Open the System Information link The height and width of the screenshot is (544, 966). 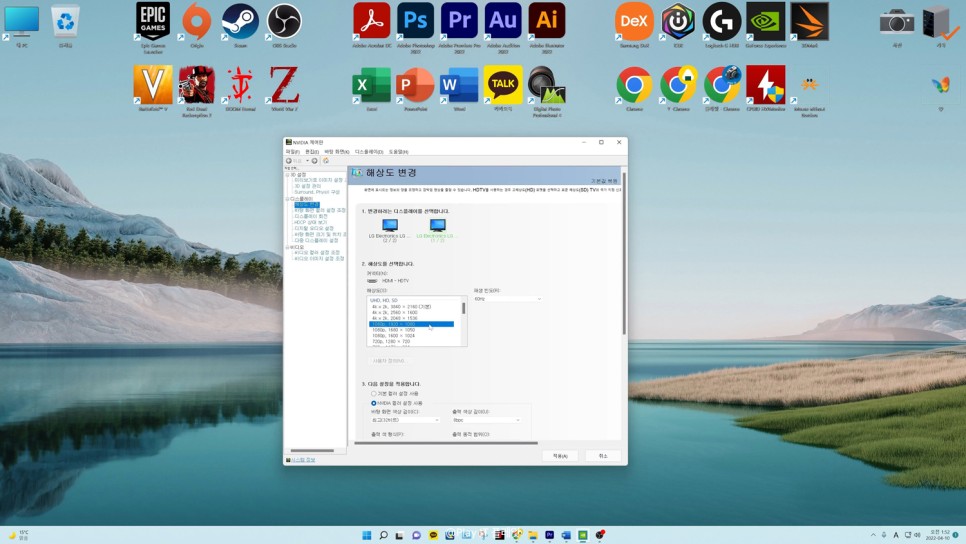click(303, 460)
